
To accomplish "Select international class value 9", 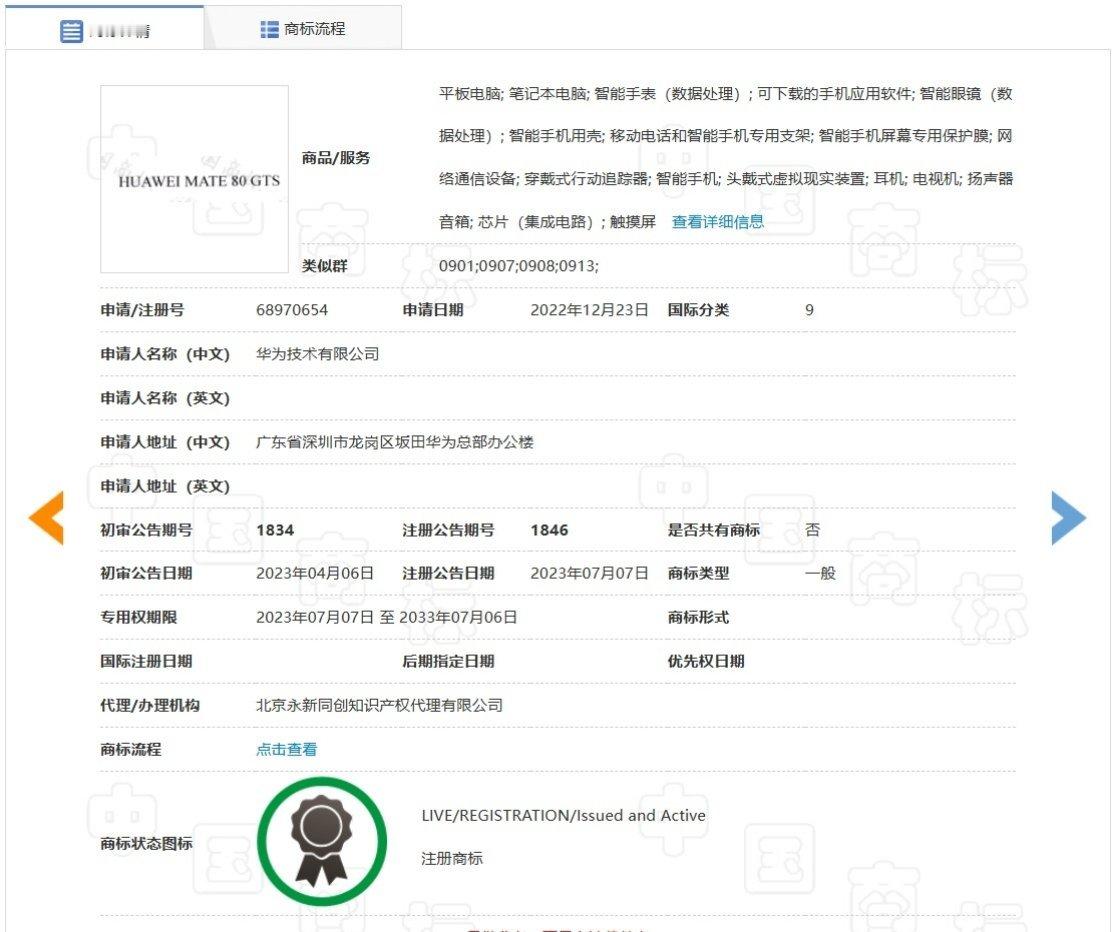I will pos(809,310).
